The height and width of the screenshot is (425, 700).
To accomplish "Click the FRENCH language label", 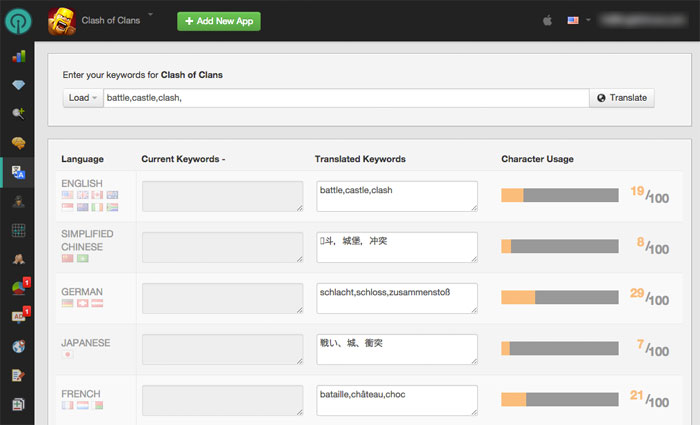I will pos(81,394).
